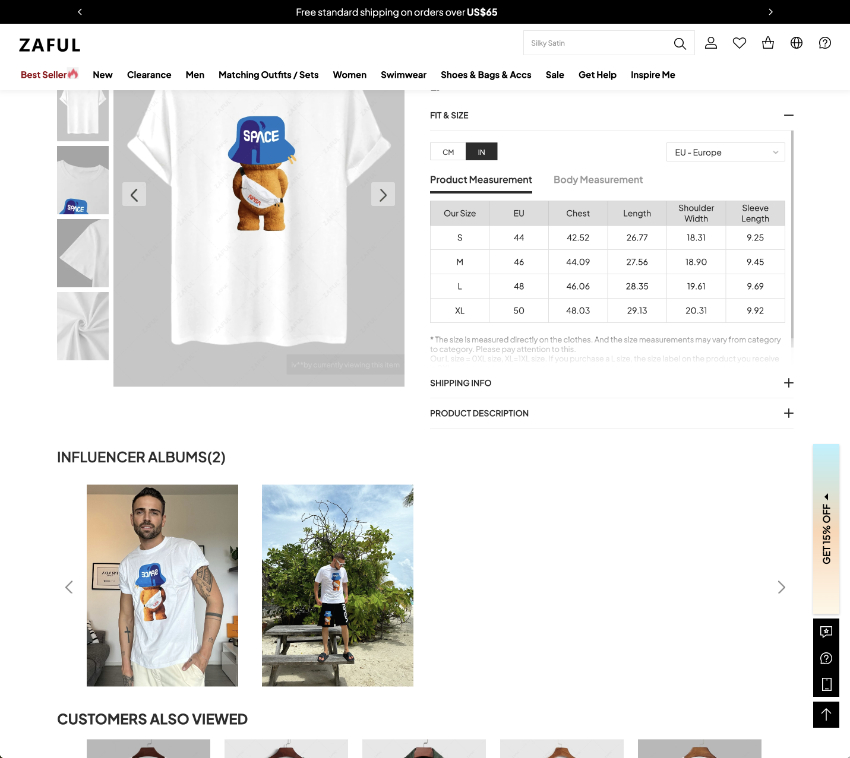Go to next product image
This screenshot has height=758, width=850.
[x=383, y=194]
